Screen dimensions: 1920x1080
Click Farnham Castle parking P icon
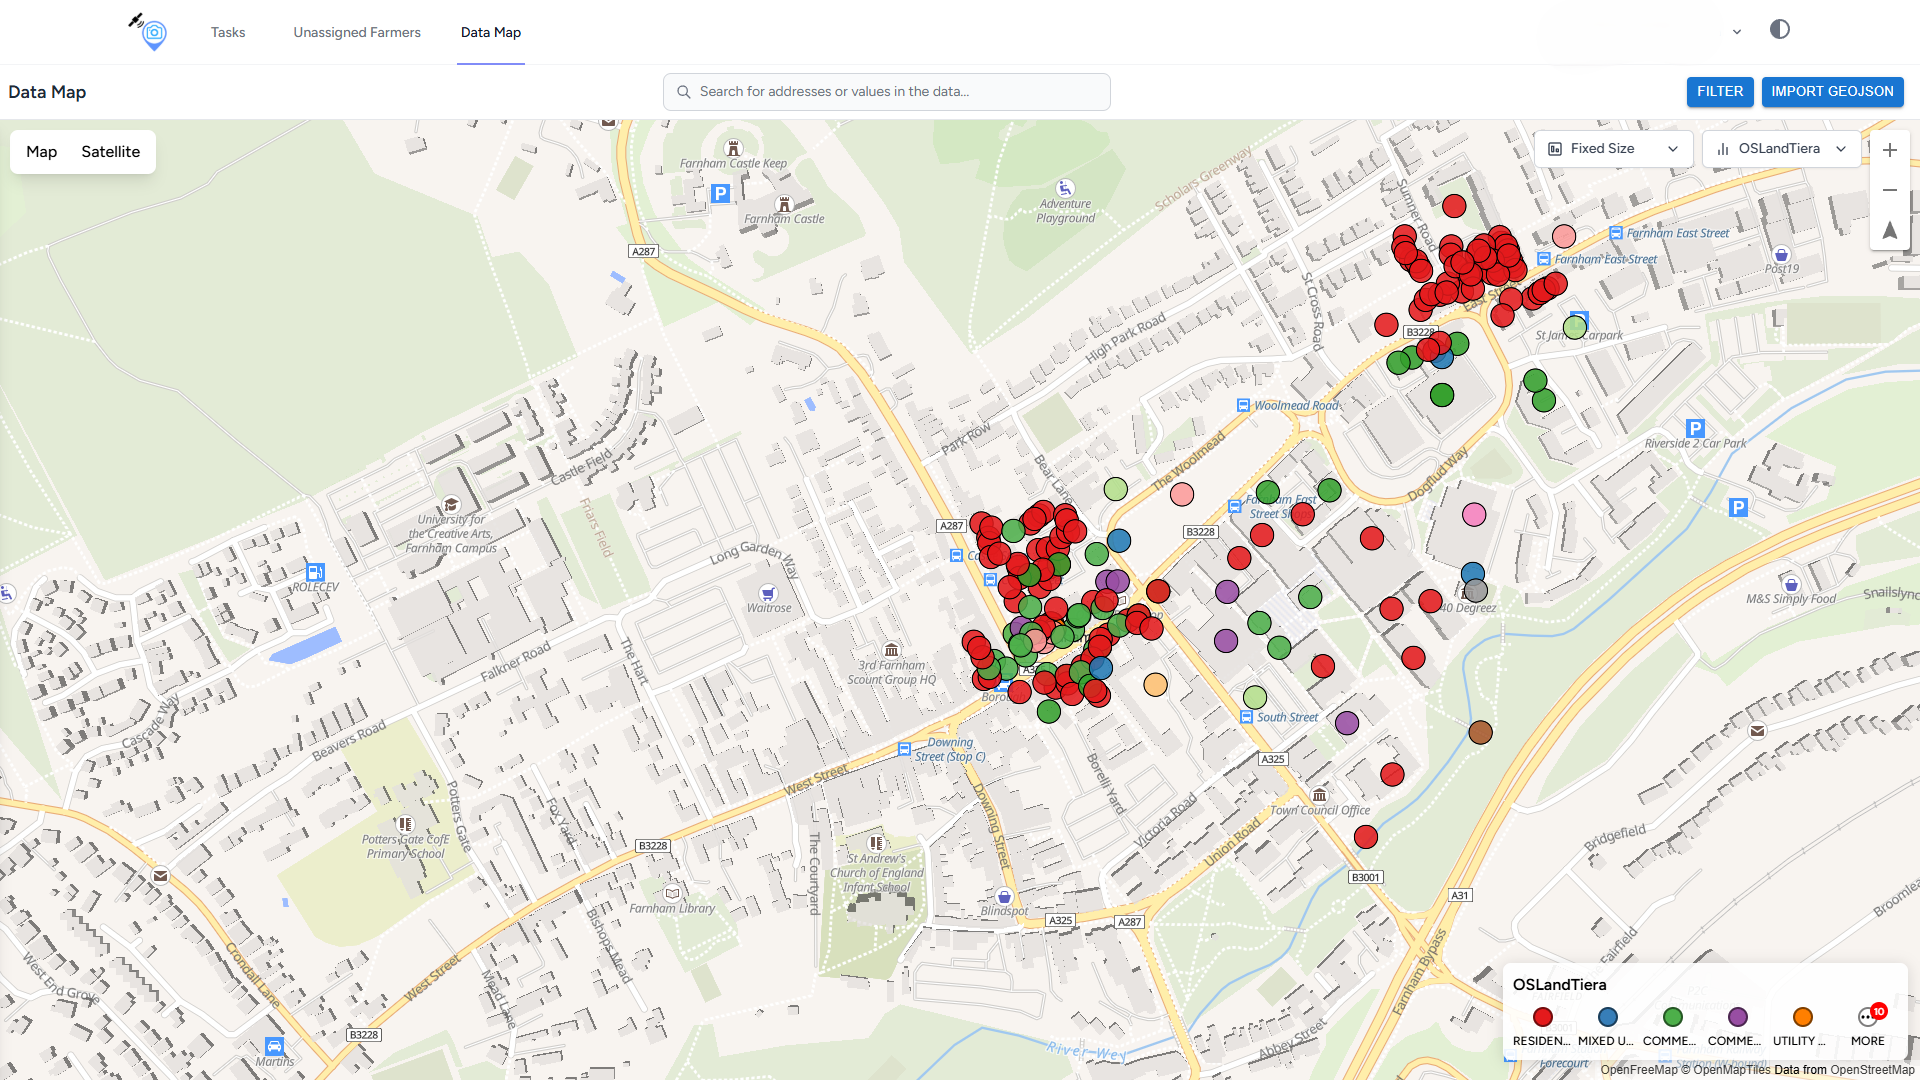(x=720, y=194)
